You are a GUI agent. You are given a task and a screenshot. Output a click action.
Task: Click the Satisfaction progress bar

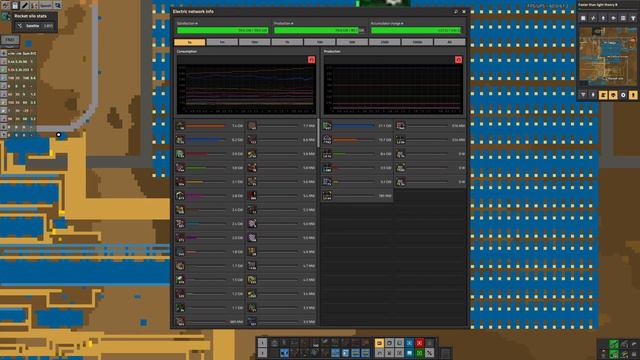tap(222, 30)
